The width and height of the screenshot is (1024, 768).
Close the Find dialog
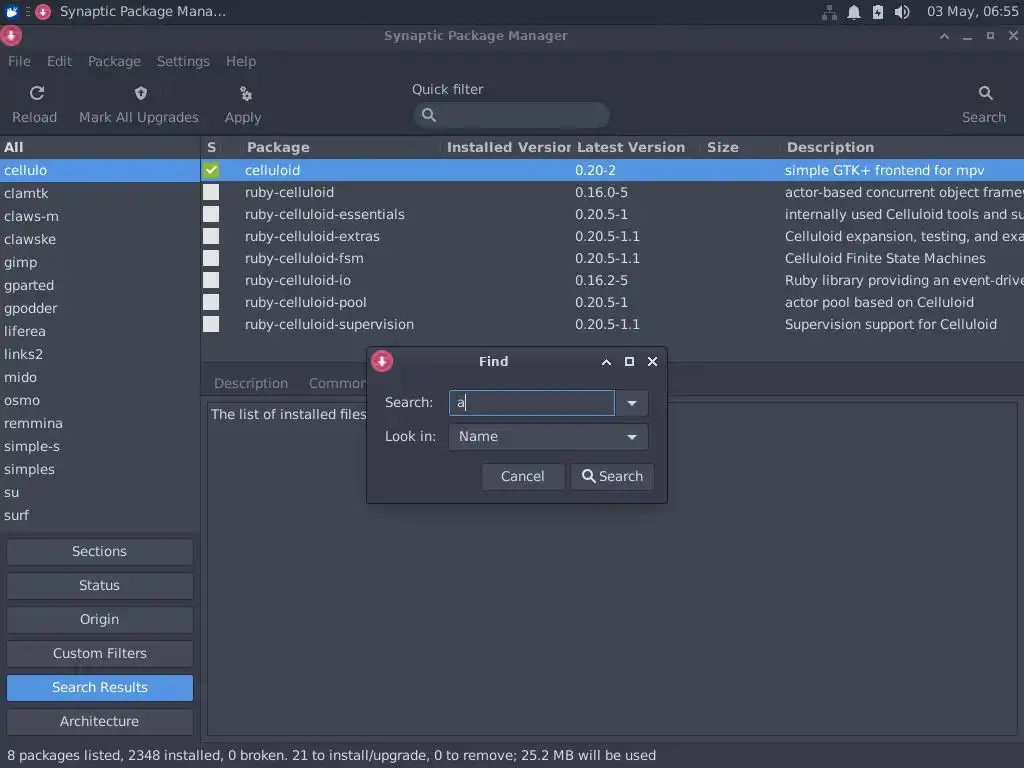pyautogui.click(x=652, y=362)
